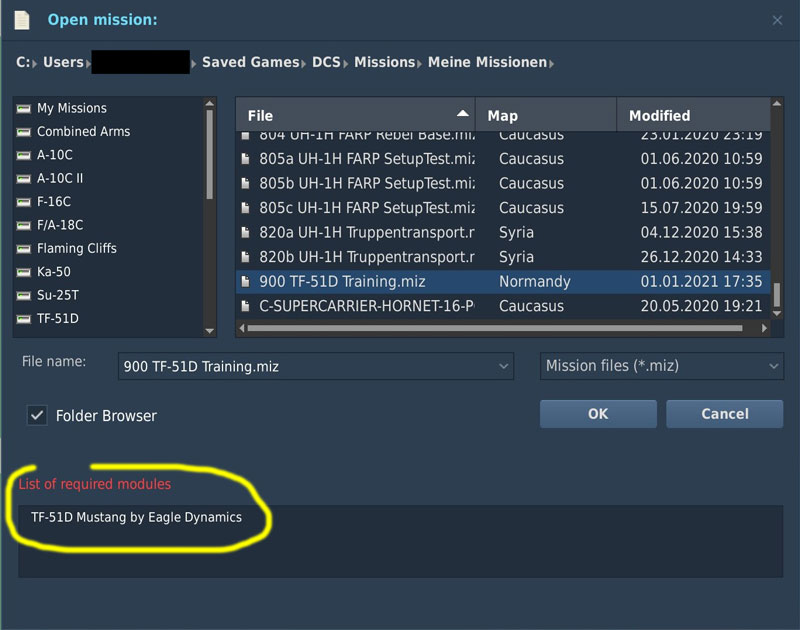Viewport: 800px width, 630px height.
Task: Sort the list by the Modified column header
Action: [x=693, y=115]
